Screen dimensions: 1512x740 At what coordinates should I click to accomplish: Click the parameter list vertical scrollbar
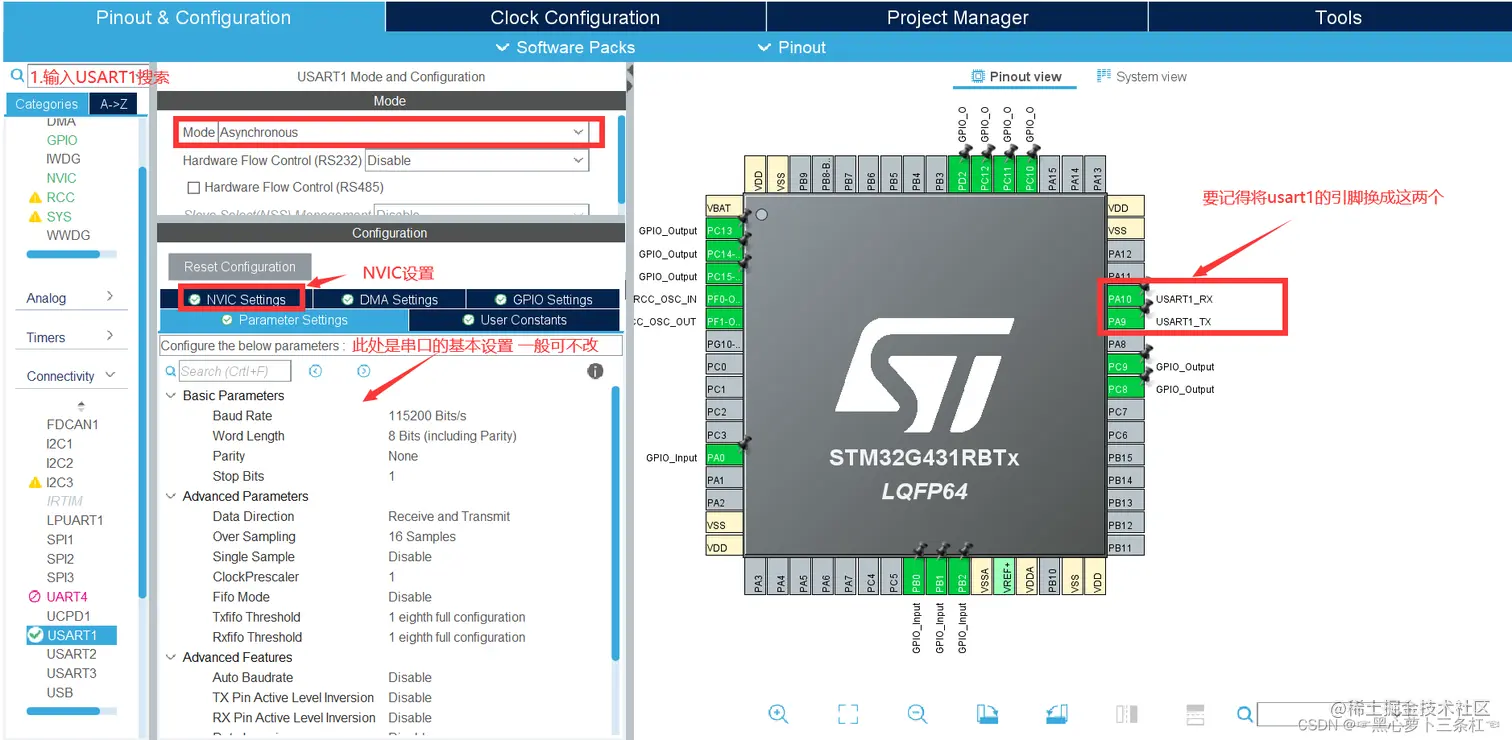615,522
